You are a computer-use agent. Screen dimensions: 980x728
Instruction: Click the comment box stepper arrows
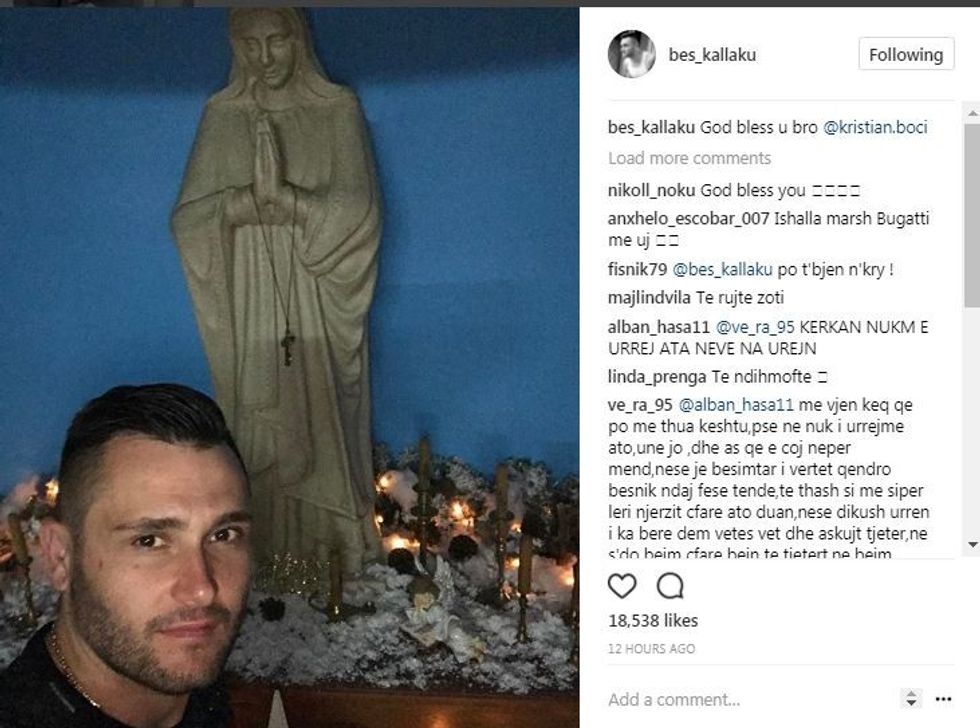911,699
